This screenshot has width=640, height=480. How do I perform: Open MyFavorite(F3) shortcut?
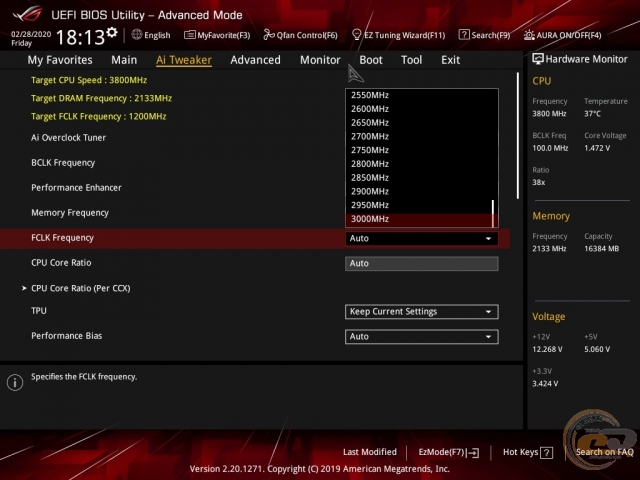point(217,35)
